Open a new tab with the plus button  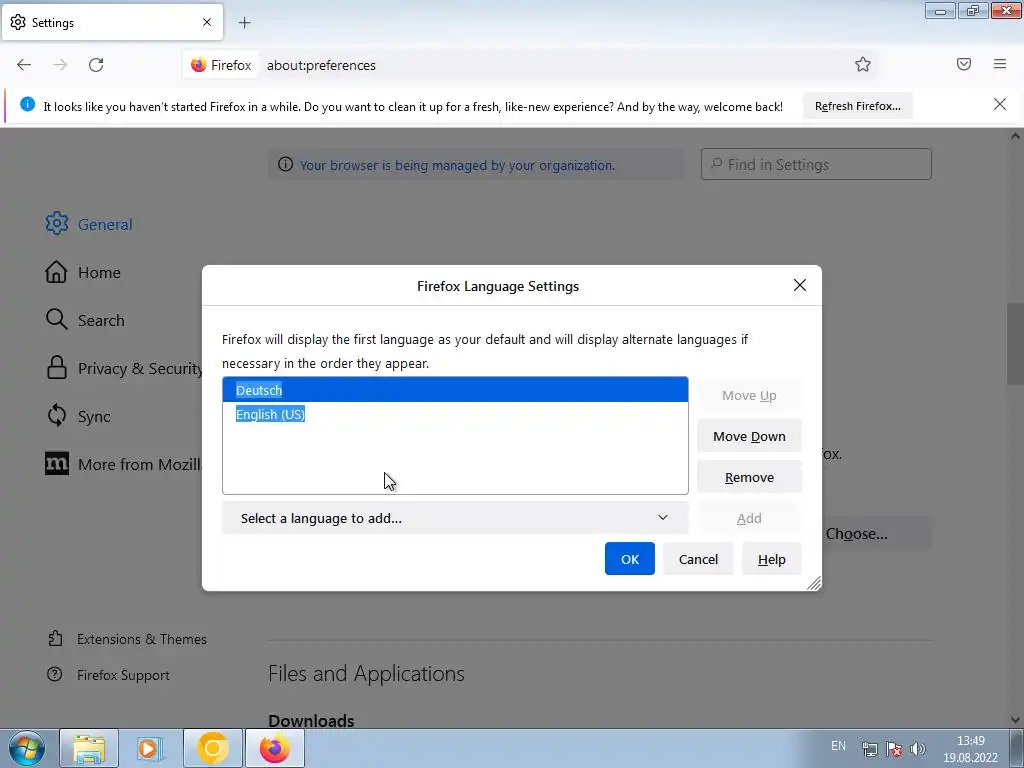coord(244,23)
